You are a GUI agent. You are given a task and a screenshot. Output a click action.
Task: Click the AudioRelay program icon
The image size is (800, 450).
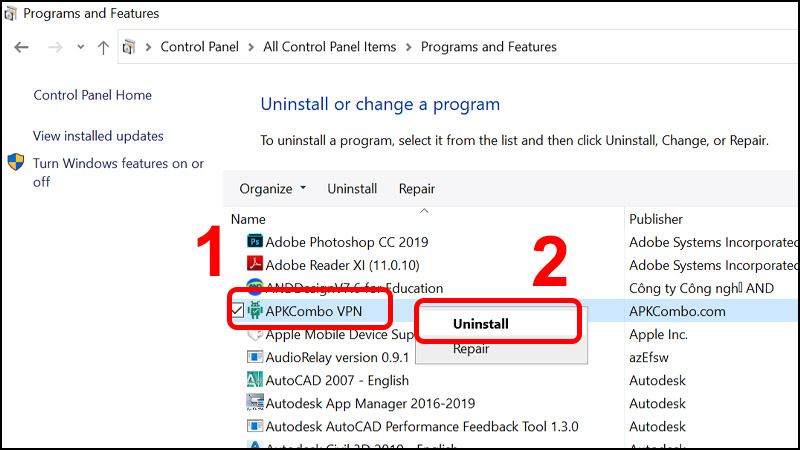pos(255,357)
